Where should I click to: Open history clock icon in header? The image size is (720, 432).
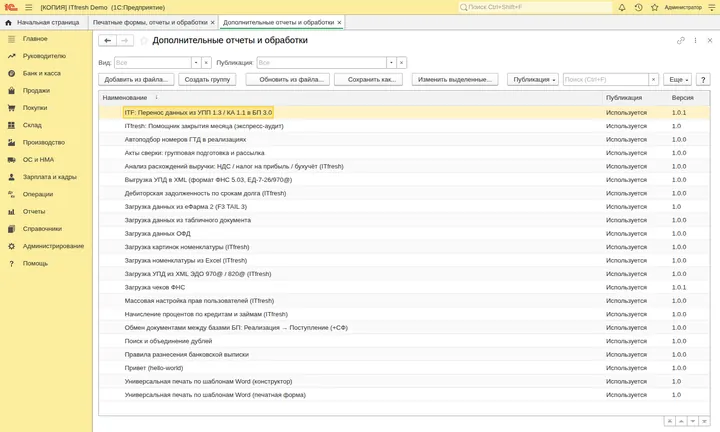click(638, 7)
